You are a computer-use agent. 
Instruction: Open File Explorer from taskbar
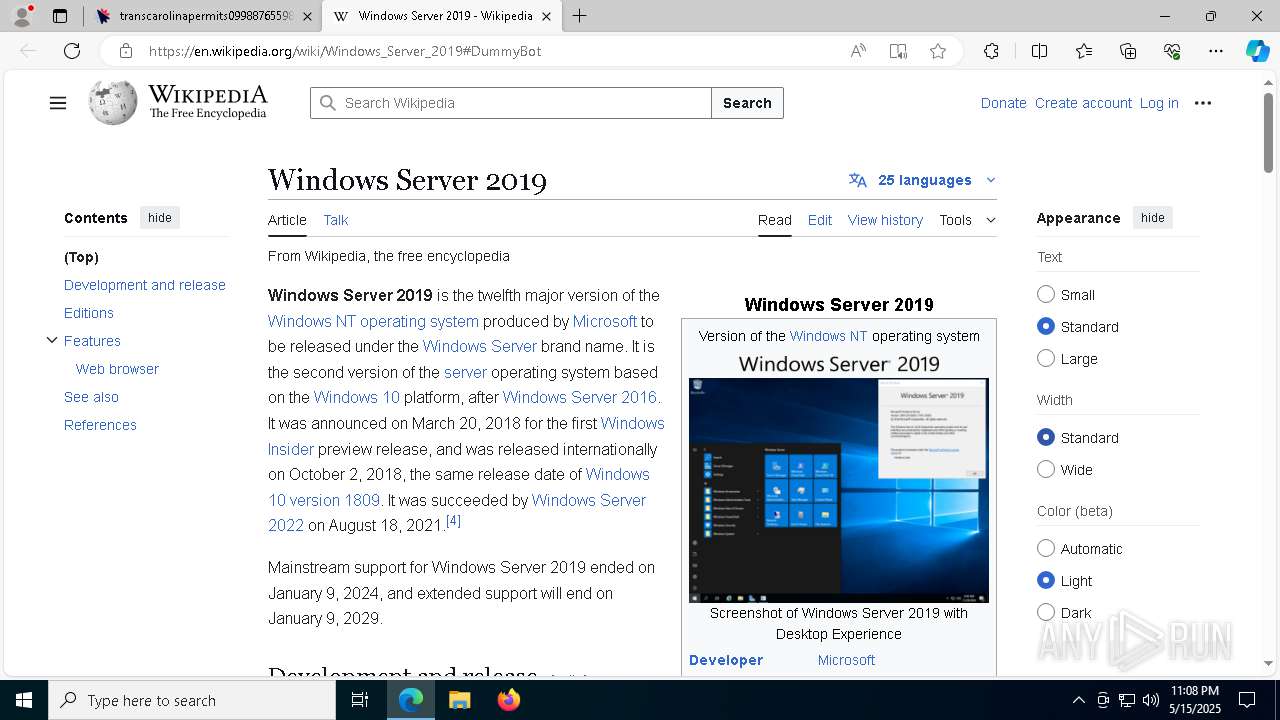(x=459, y=700)
